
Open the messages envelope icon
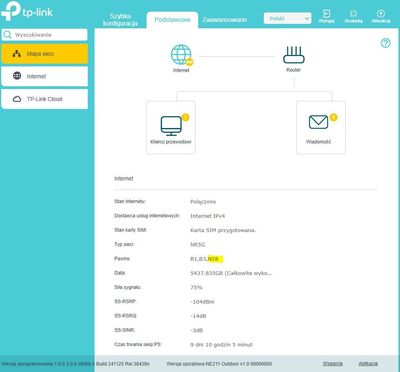(x=318, y=122)
